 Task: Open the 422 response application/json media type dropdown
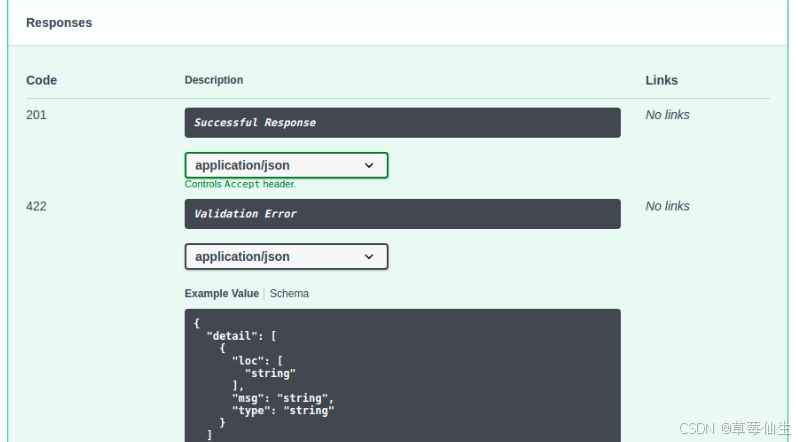coord(286,257)
